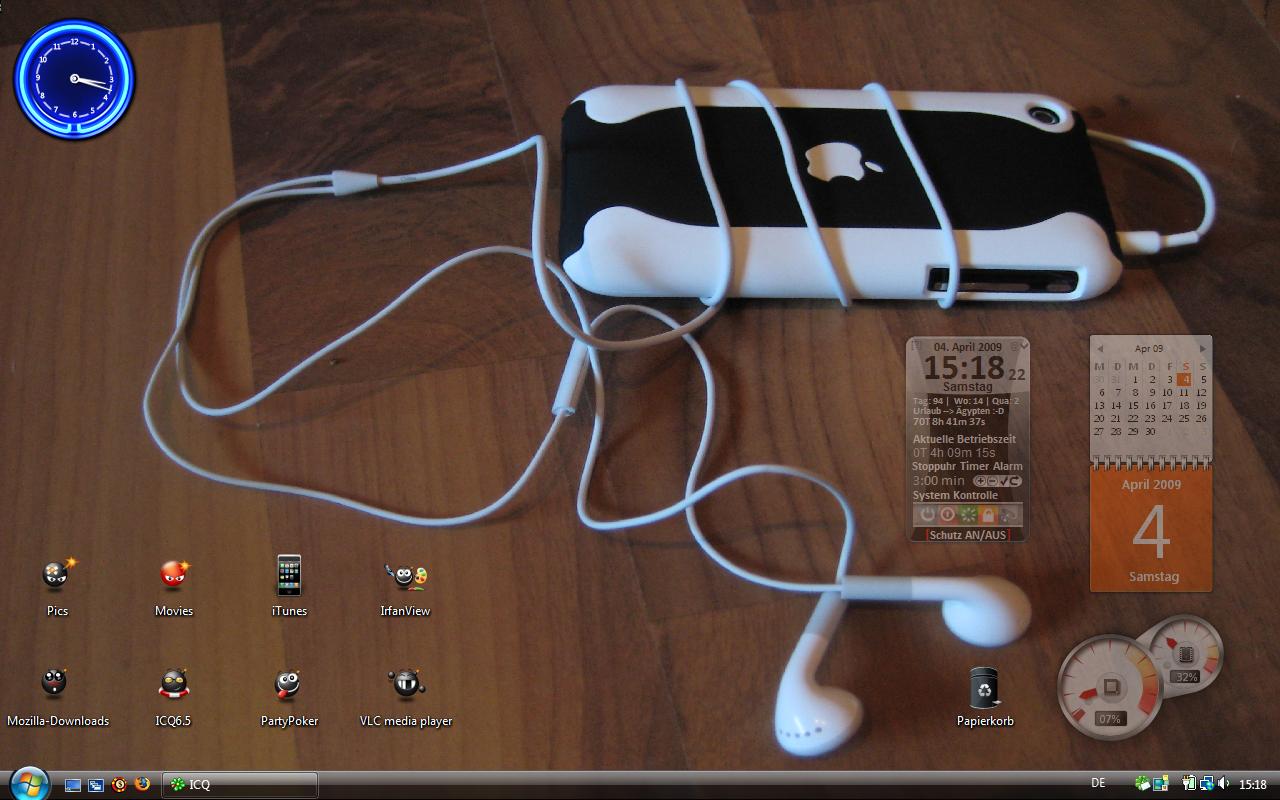Launch the ICQ6.5 desktop shortcut

[174, 698]
